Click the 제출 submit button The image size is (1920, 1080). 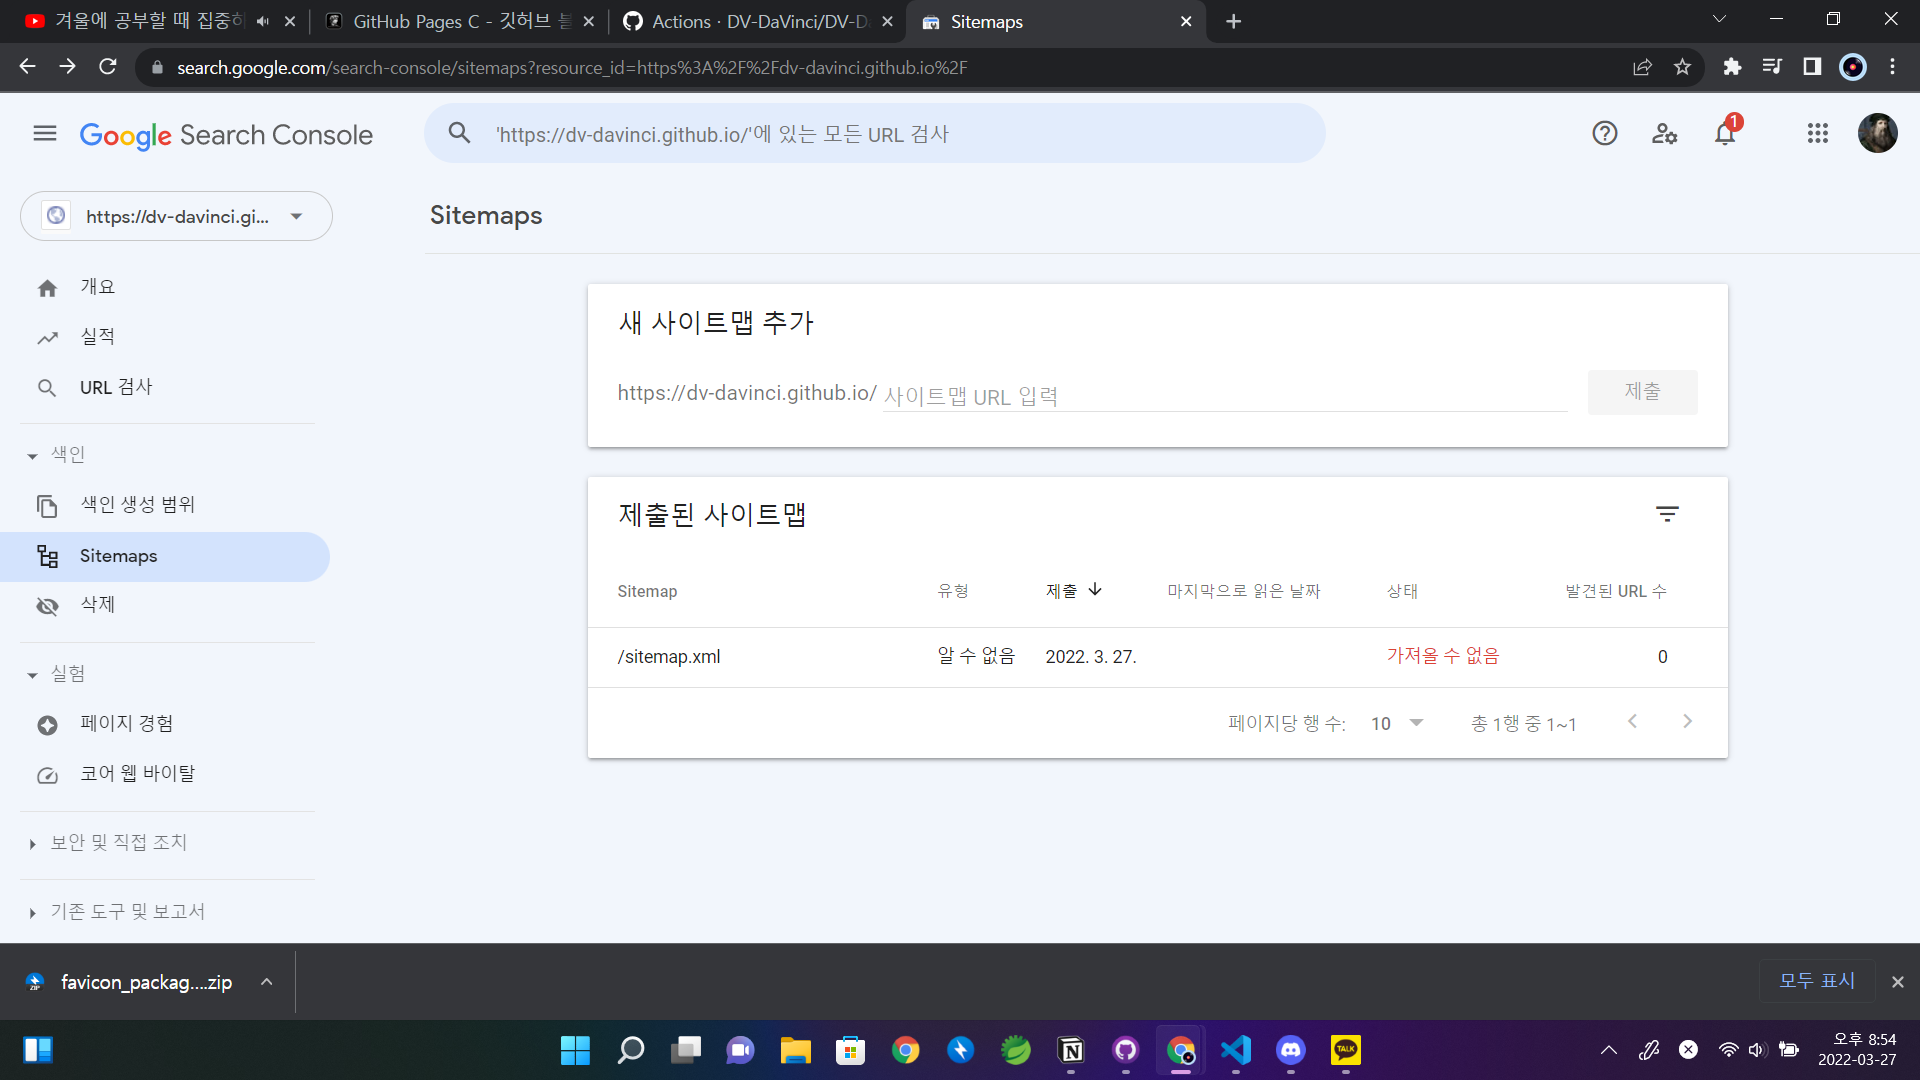pyautogui.click(x=1642, y=392)
